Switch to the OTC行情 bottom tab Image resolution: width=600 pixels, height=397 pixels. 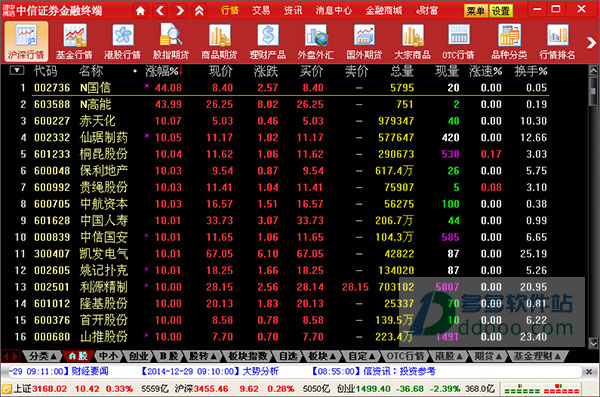click(405, 356)
